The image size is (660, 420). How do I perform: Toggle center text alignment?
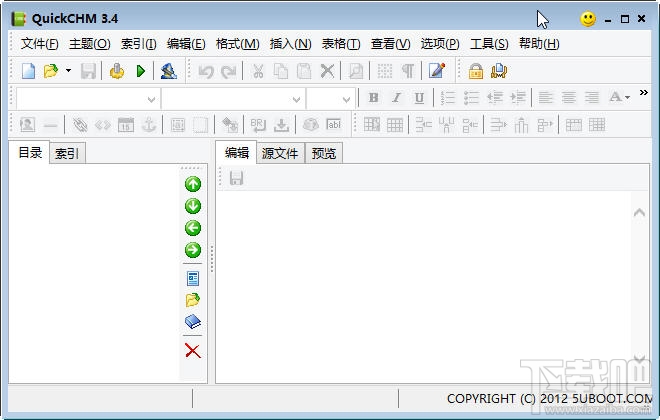coord(569,98)
